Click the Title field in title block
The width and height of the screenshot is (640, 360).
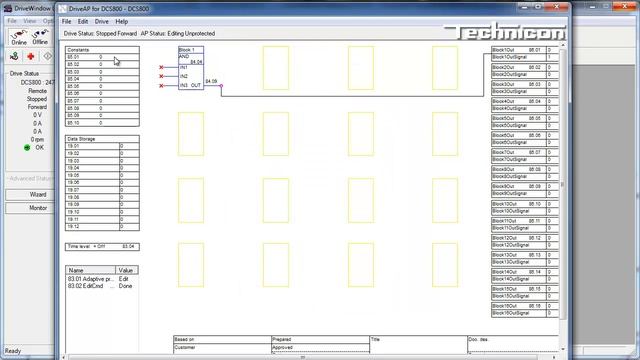(418, 344)
